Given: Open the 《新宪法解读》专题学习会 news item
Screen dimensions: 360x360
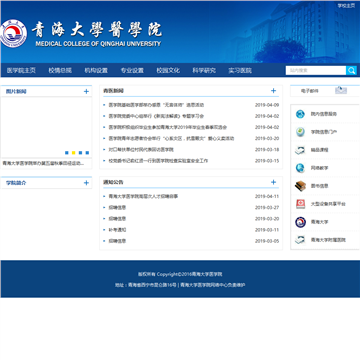Looking at the screenshot, I should click(156, 116).
